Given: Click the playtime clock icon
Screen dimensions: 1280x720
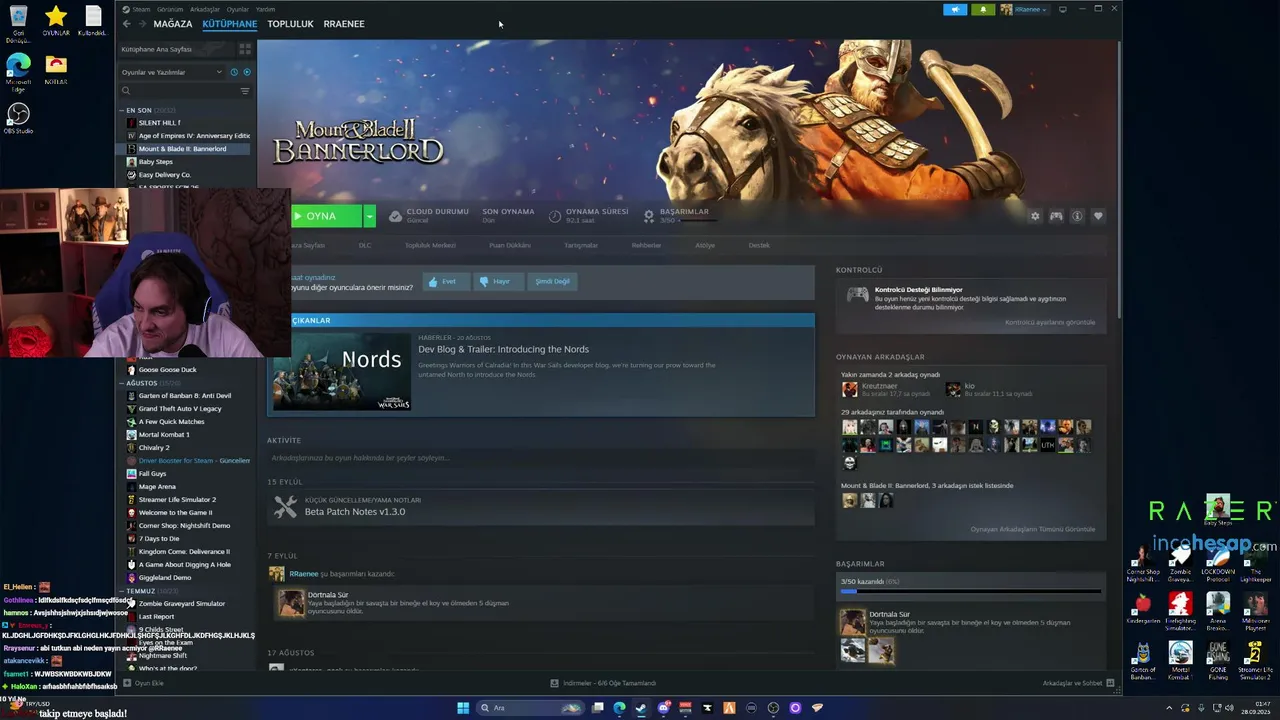Looking at the screenshot, I should coord(555,216).
